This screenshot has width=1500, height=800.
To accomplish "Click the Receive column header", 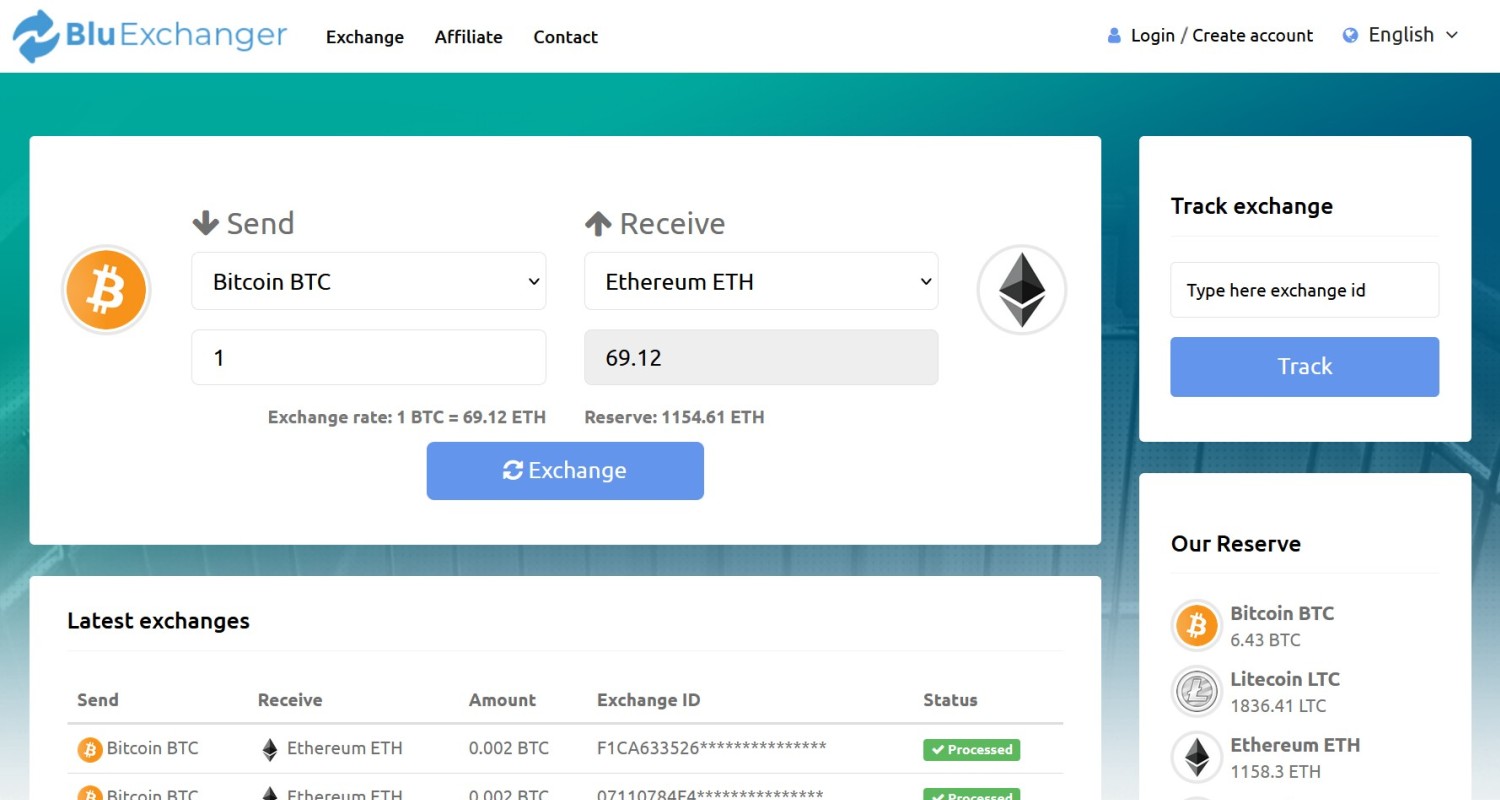I will click(x=290, y=700).
